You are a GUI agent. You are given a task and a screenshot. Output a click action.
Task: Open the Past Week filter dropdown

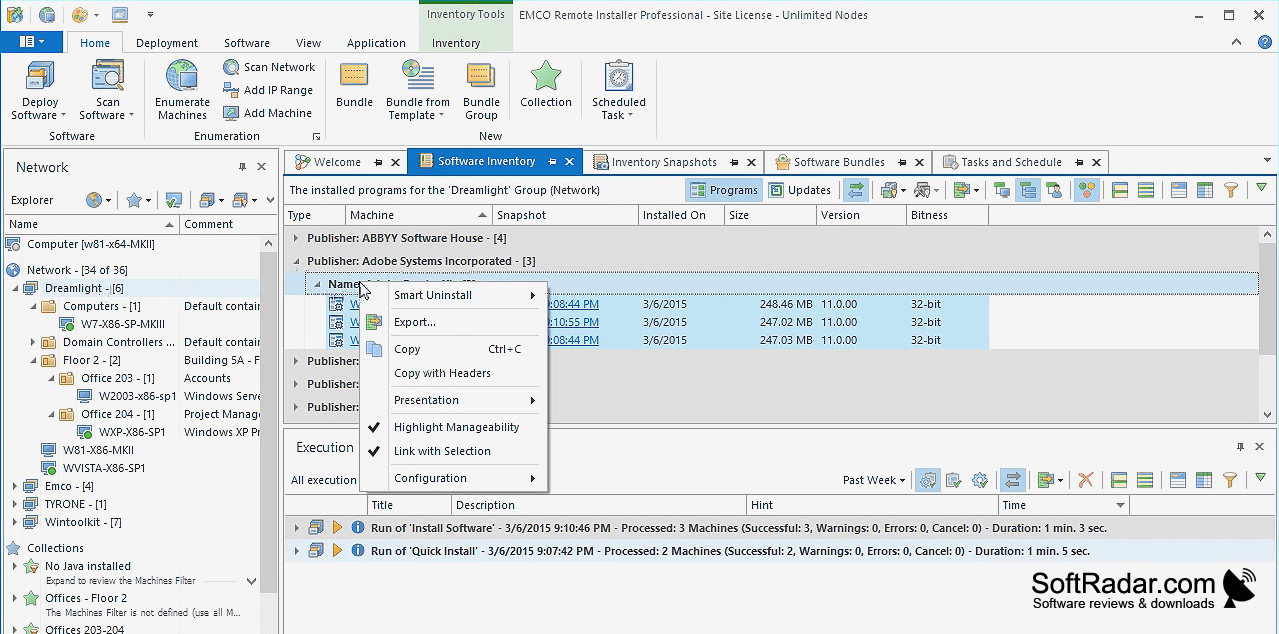(x=874, y=480)
